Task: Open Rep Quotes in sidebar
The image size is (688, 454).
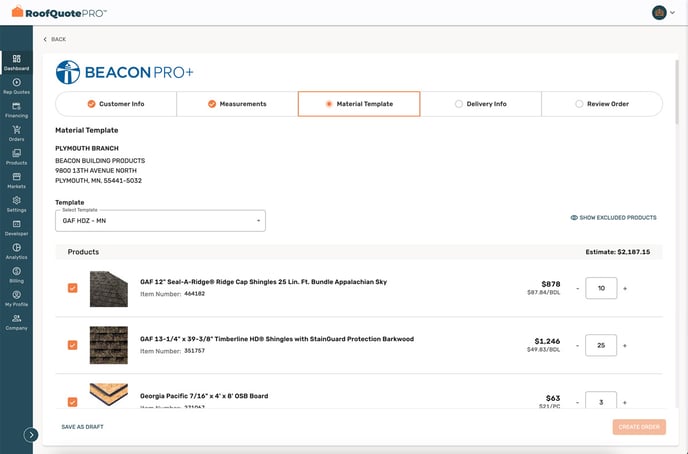Action: (16, 86)
